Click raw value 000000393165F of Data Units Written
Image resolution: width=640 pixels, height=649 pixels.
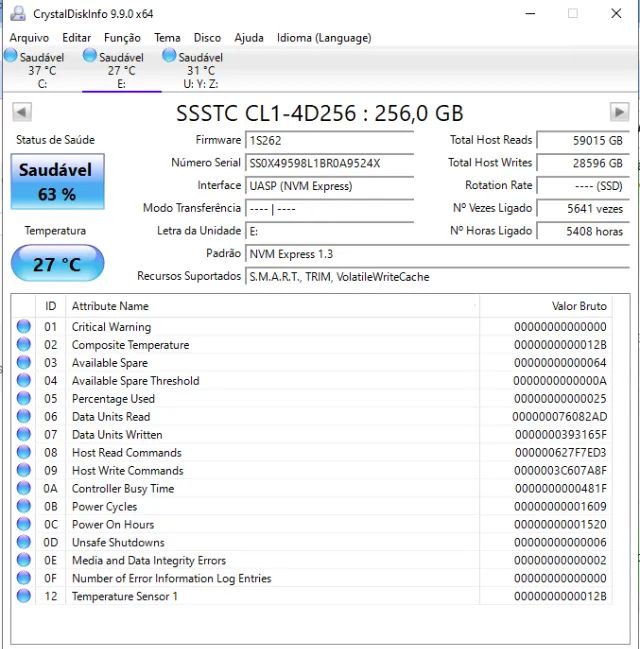[x=561, y=435]
